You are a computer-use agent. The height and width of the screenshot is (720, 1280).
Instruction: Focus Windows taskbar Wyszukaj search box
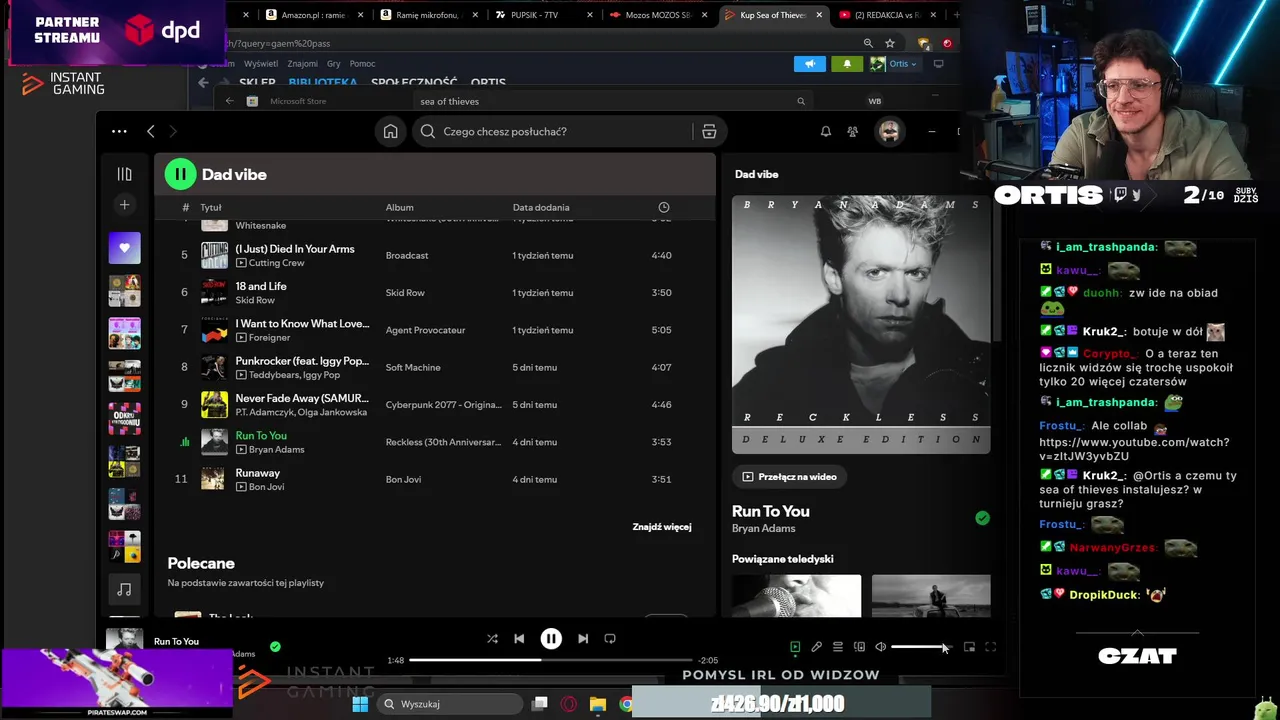[448, 704]
